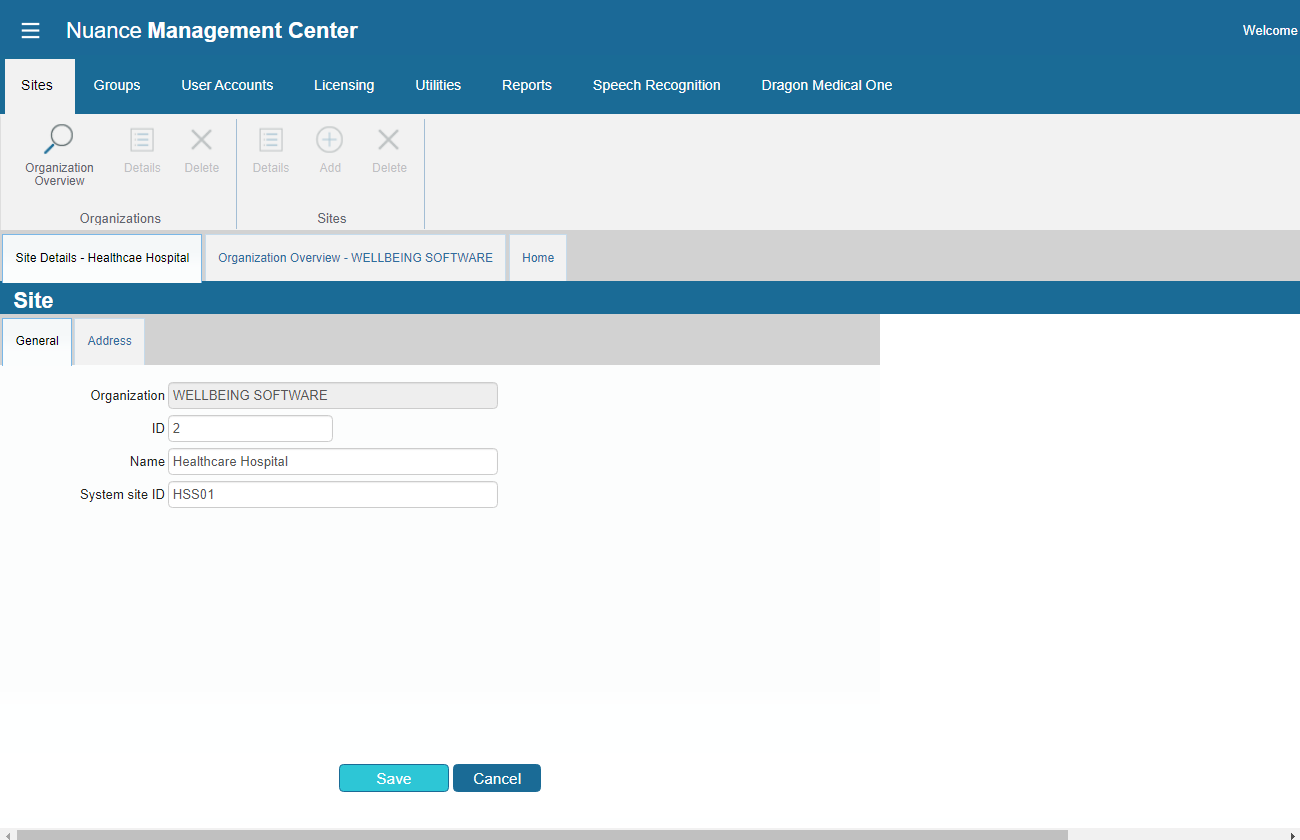Image resolution: width=1300 pixels, height=840 pixels.
Task: Select Organizations Delete icon
Action: pyautogui.click(x=202, y=140)
